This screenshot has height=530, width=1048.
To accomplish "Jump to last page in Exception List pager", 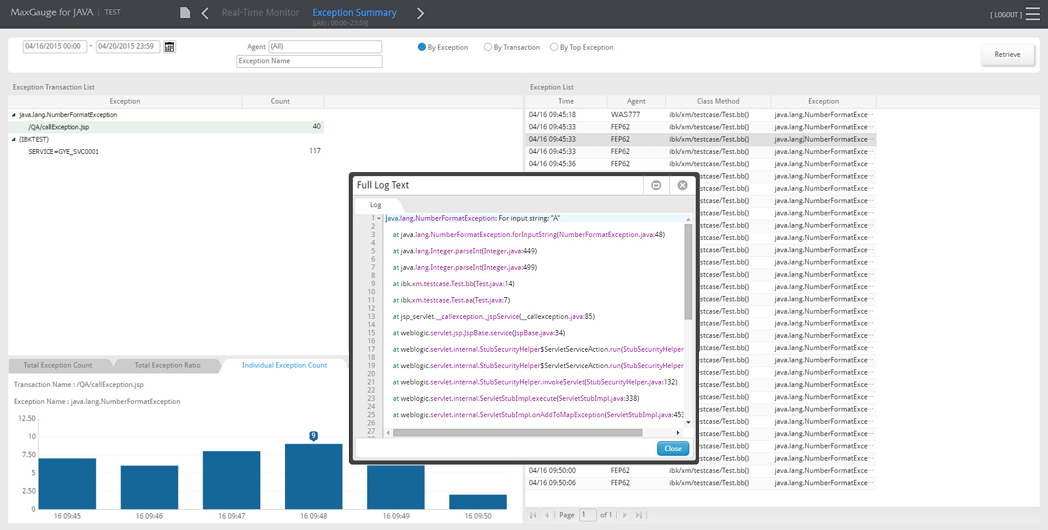I will click(639, 515).
